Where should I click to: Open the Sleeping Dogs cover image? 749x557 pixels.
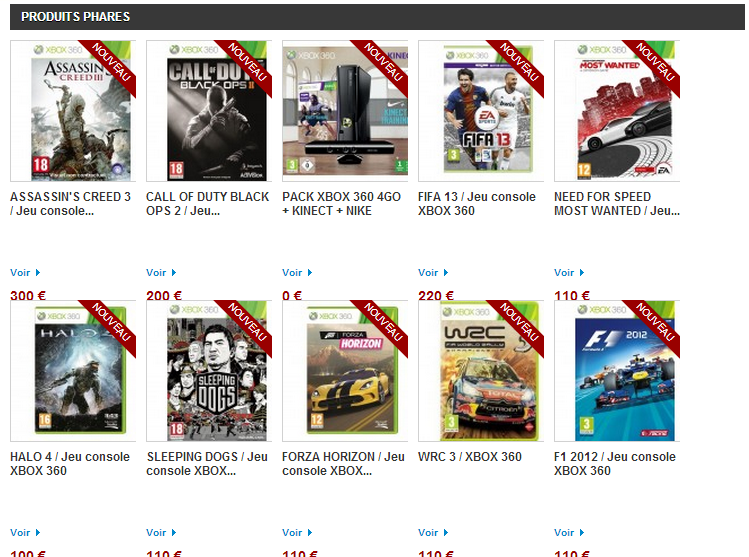tap(209, 371)
